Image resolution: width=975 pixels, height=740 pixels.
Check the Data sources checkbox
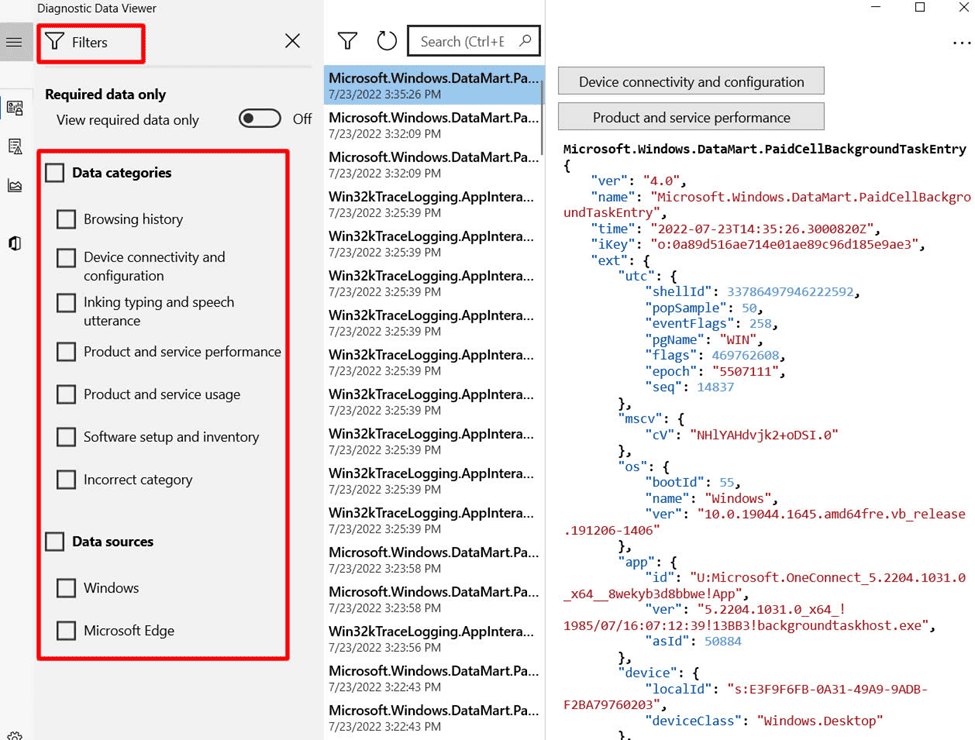(55, 541)
